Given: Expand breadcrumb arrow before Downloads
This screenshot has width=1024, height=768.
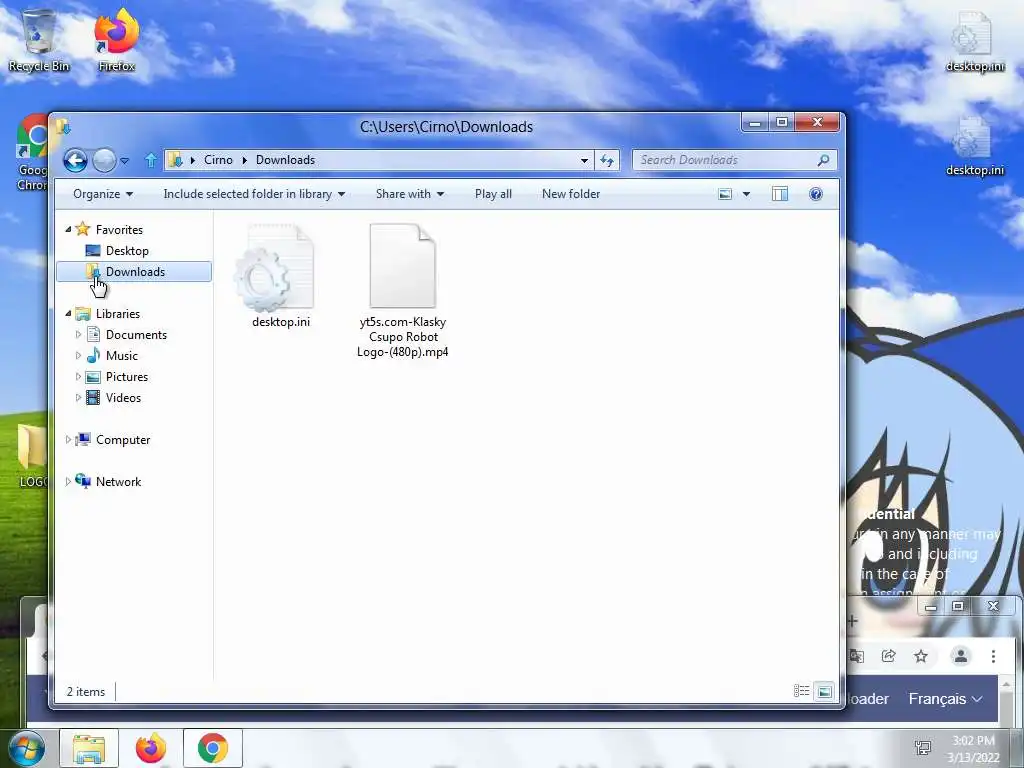Looking at the screenshot, I should point(245,160).
